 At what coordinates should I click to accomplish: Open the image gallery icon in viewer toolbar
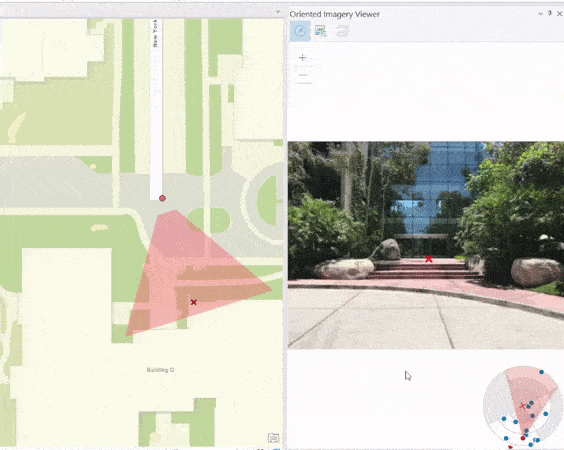click(x=320, y=31)
